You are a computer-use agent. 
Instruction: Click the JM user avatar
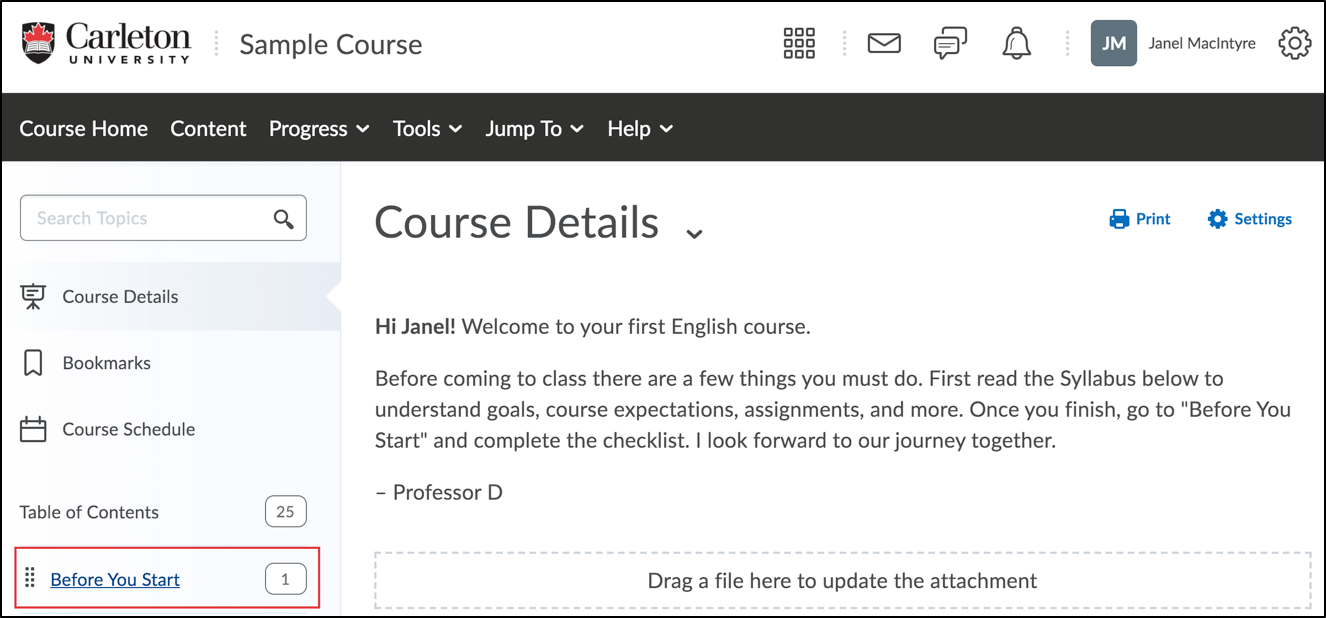coord(1113,44)
